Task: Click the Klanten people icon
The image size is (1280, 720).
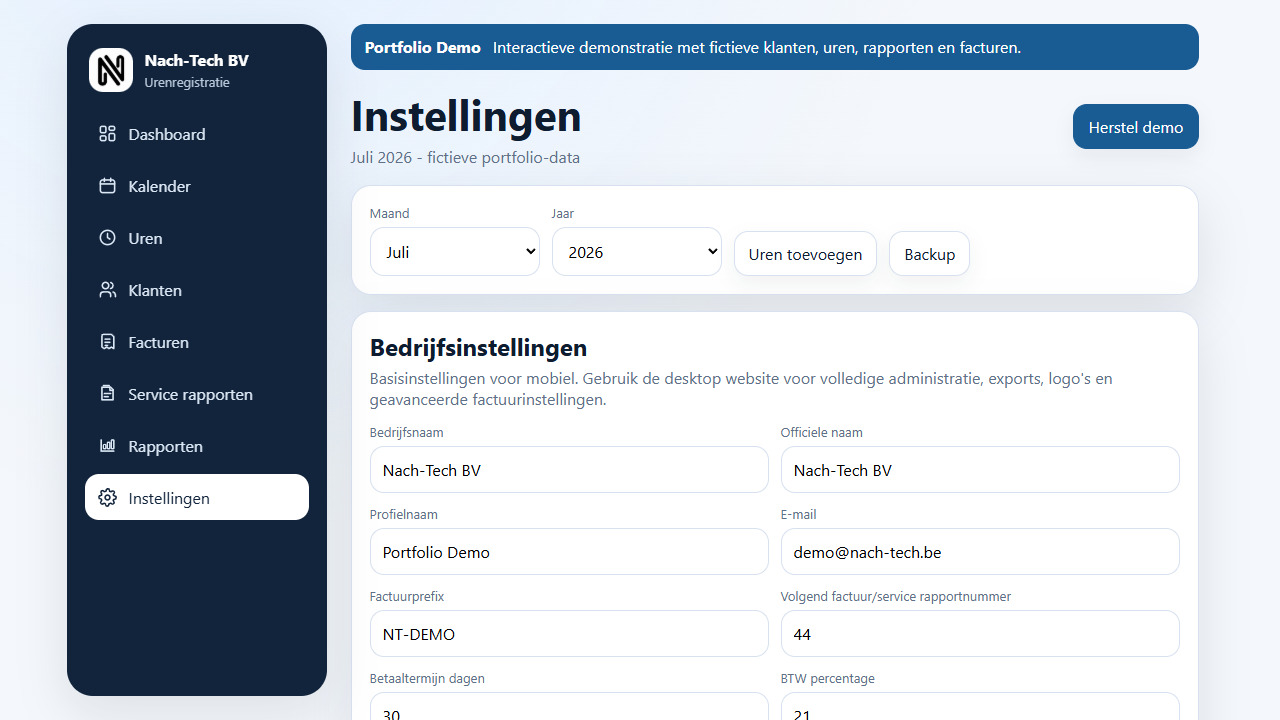Action: coord(107,290)
